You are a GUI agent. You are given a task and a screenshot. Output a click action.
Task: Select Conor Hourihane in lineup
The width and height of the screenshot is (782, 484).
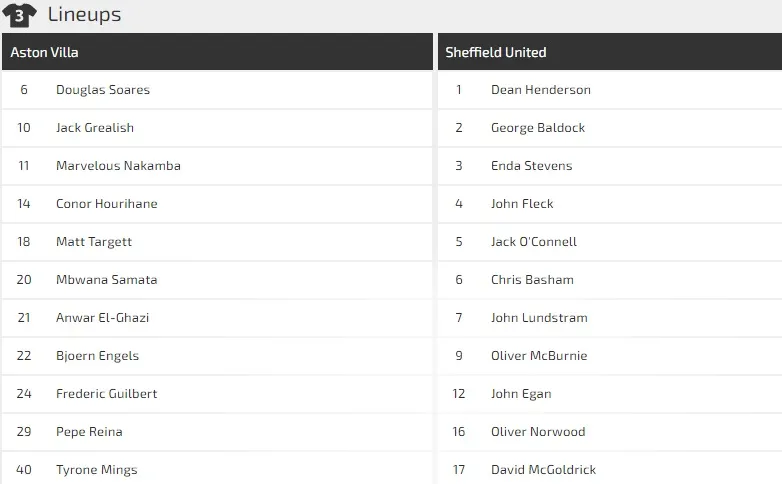click(x=106, y=204)
